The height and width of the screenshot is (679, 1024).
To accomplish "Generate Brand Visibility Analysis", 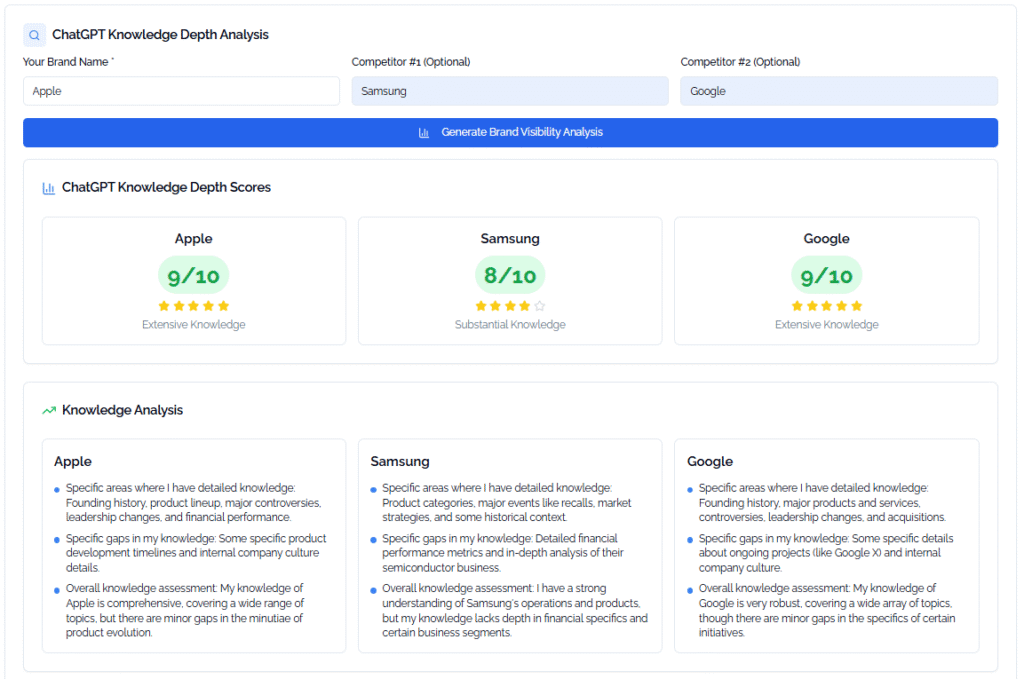I will click(510, 133).
